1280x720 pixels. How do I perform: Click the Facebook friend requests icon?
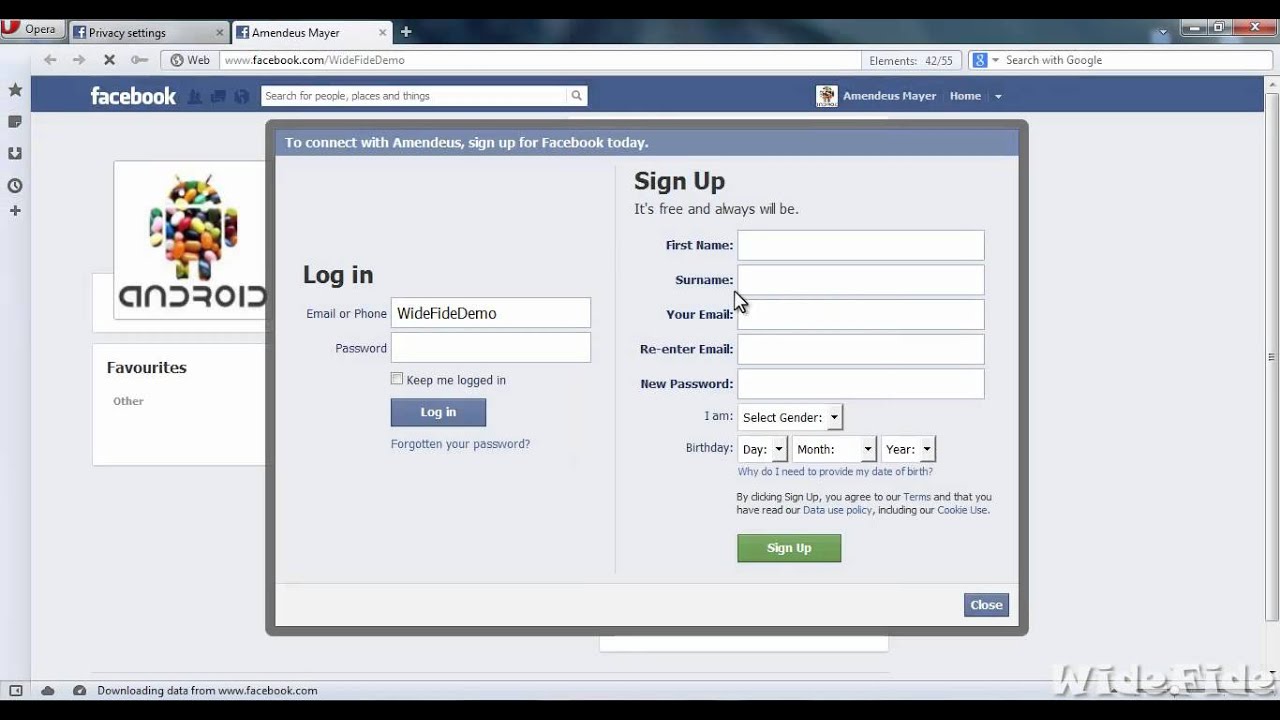click(x=195, y=97)
